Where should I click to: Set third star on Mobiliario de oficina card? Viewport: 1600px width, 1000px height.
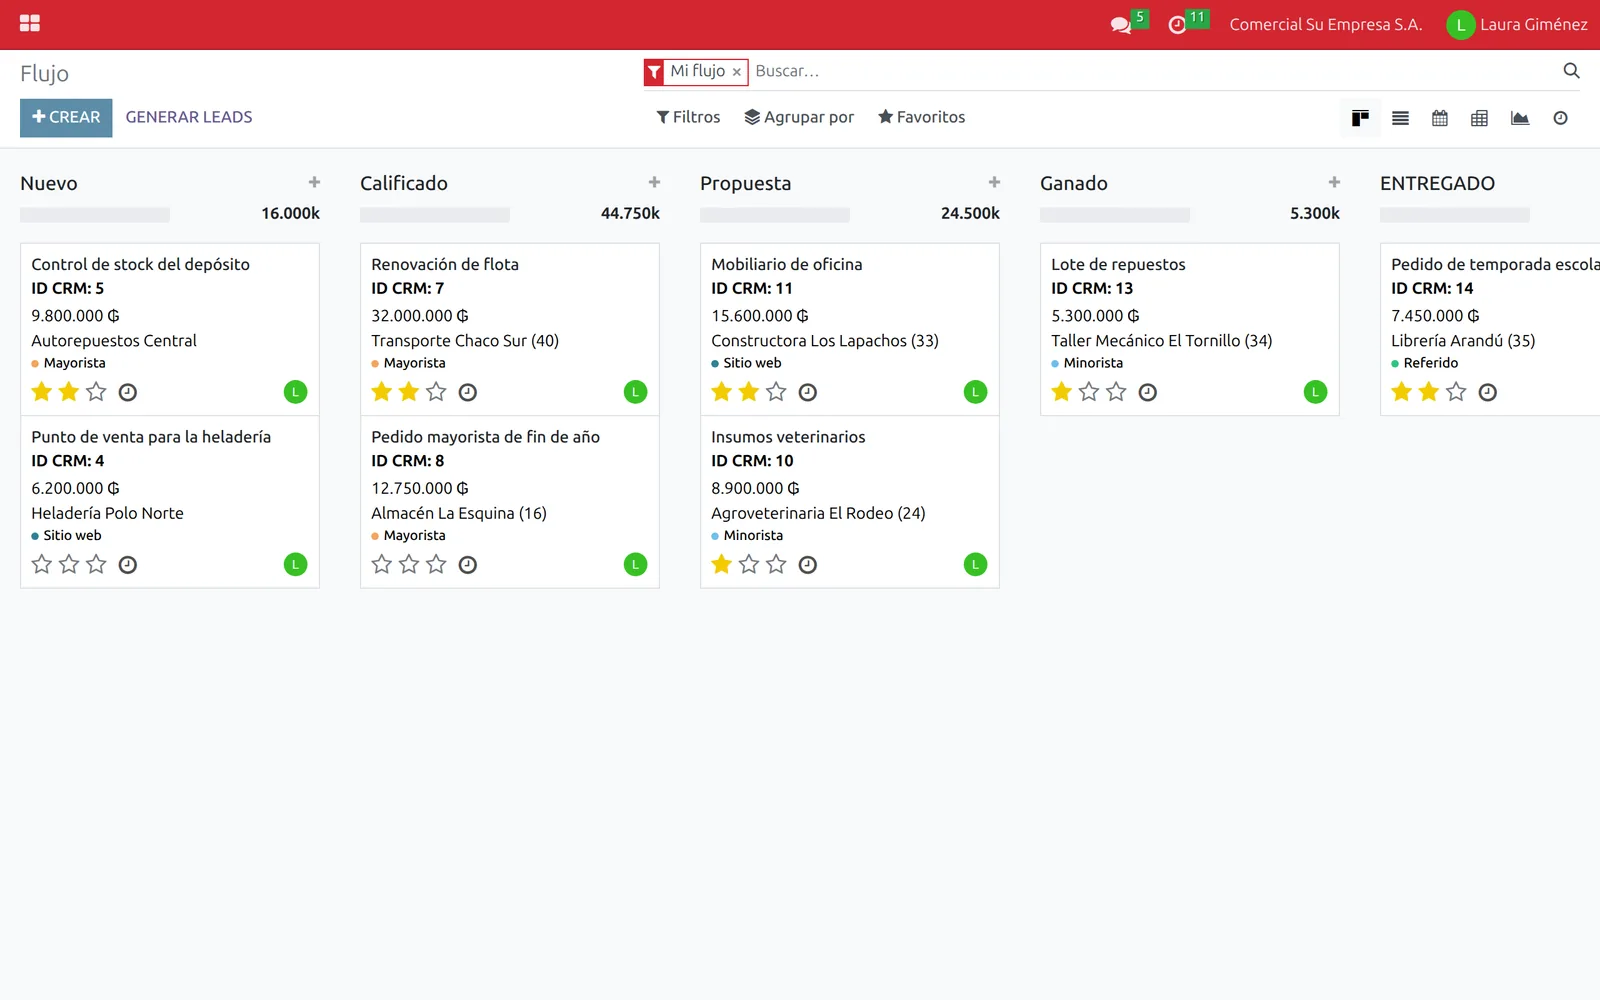[776, 392]
